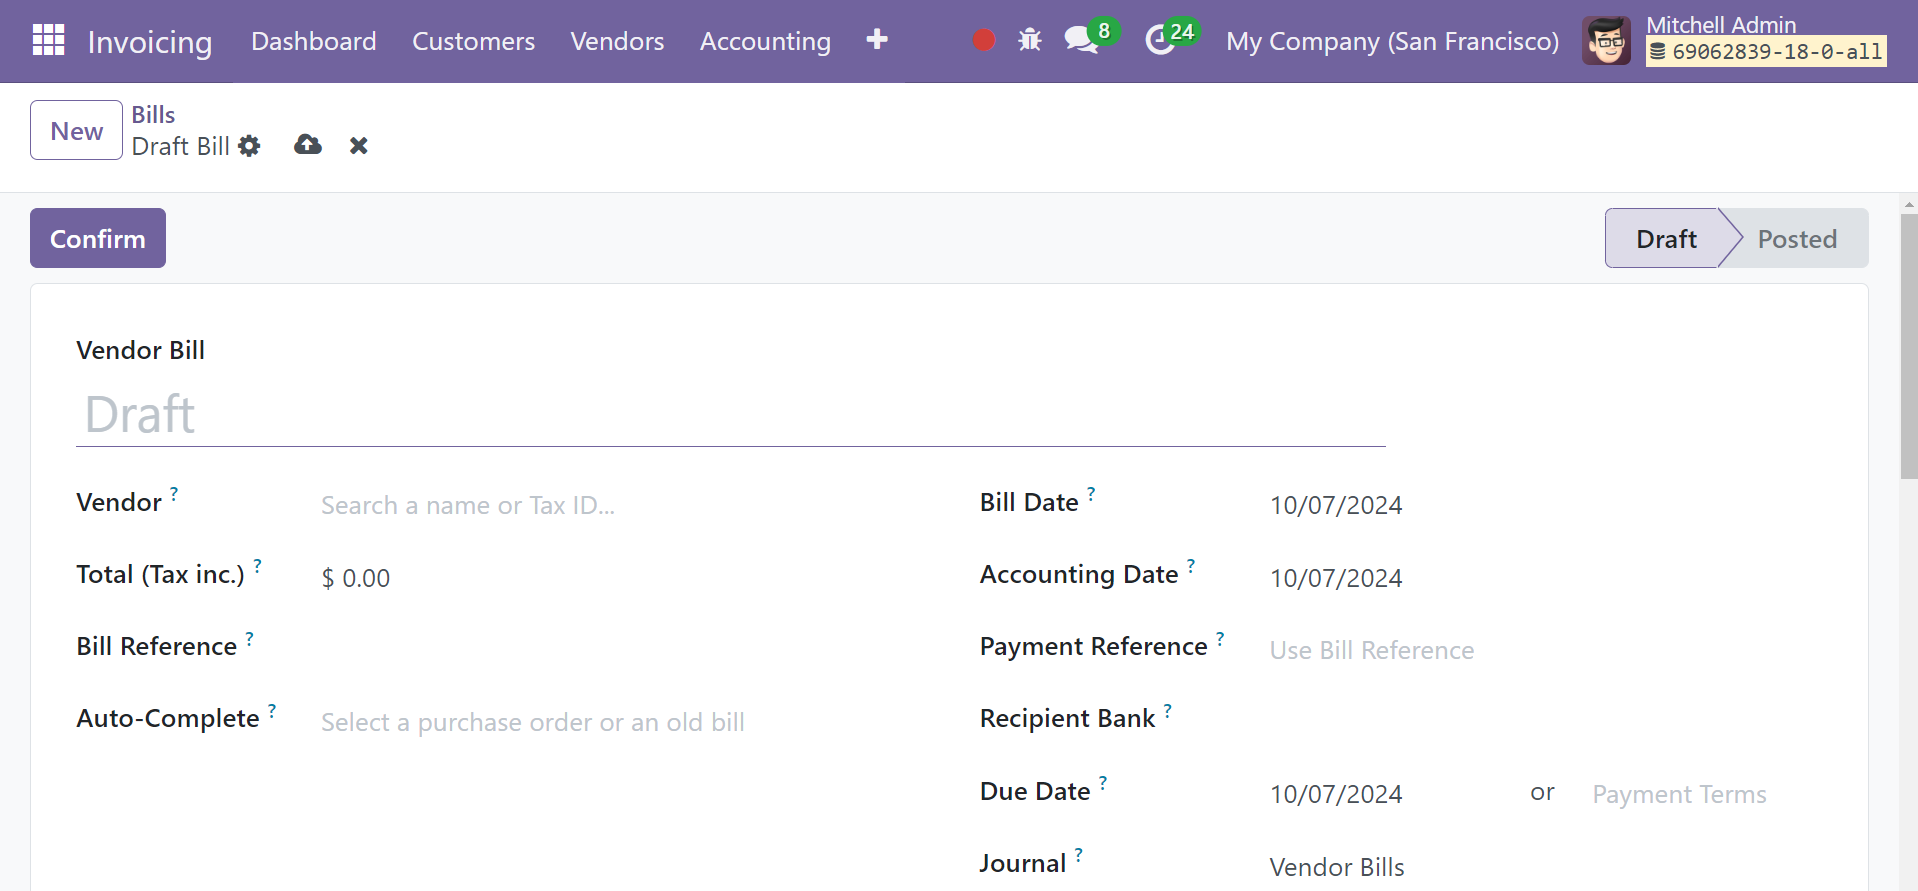Open the debug bug icon menu
This screenshot has width=1918, height=891.
(1030, 40)
